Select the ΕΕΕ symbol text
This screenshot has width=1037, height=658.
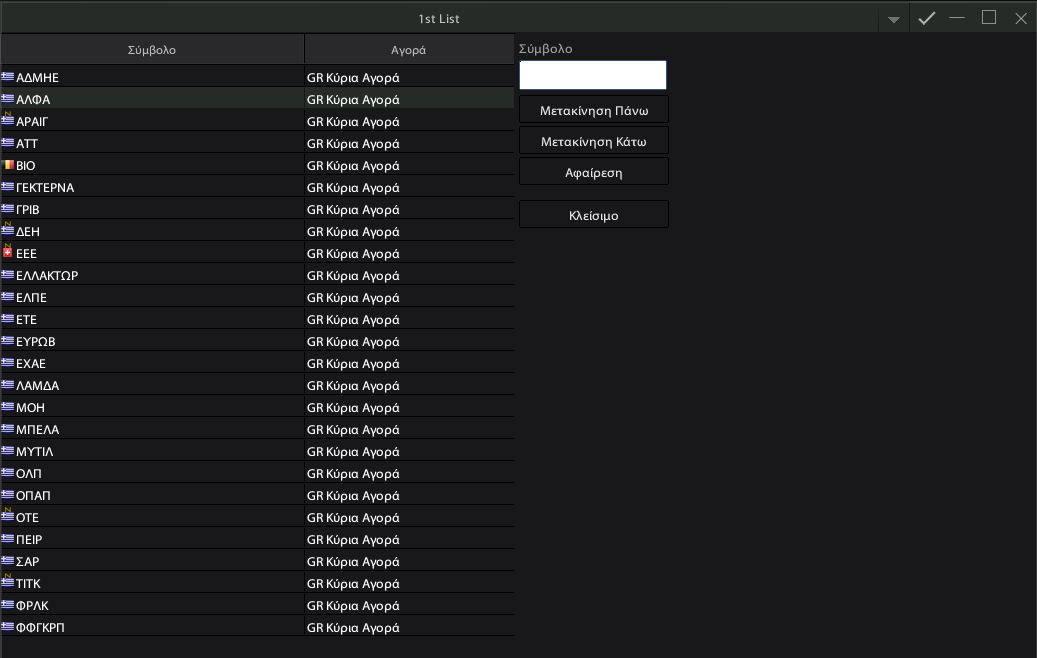tap(26, 253)
